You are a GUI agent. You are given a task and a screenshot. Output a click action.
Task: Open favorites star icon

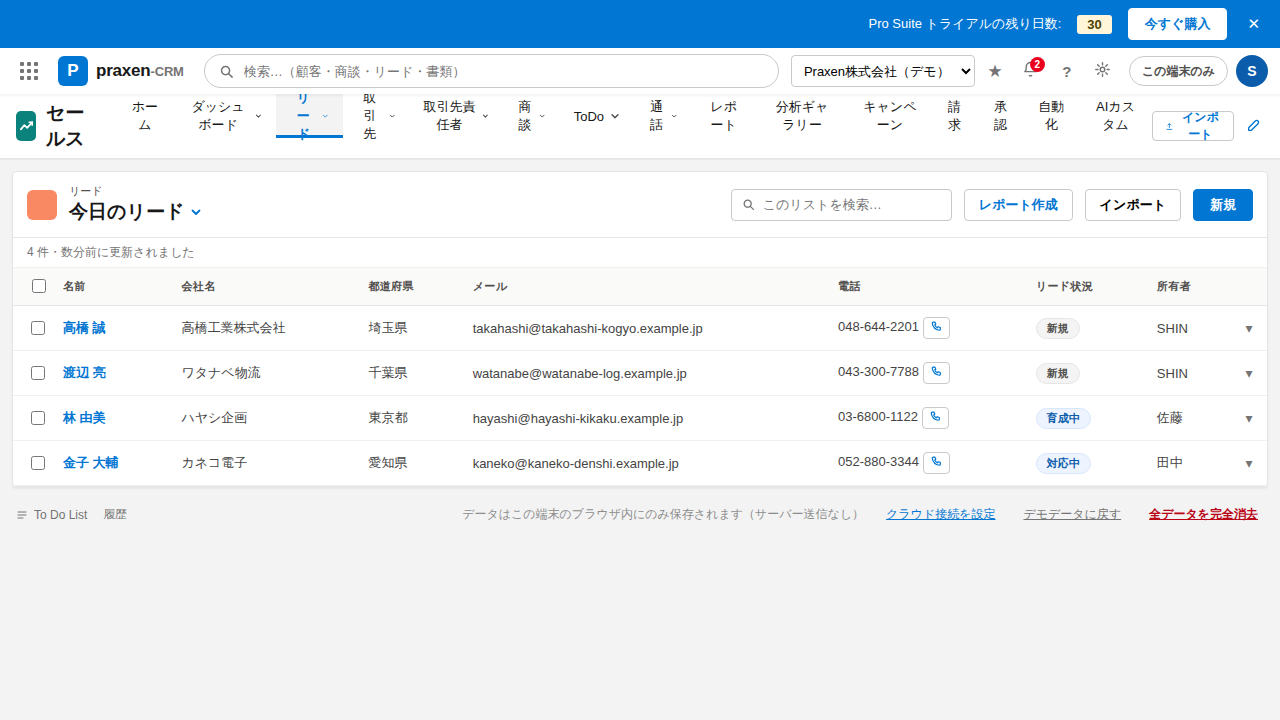coord(995,71)
